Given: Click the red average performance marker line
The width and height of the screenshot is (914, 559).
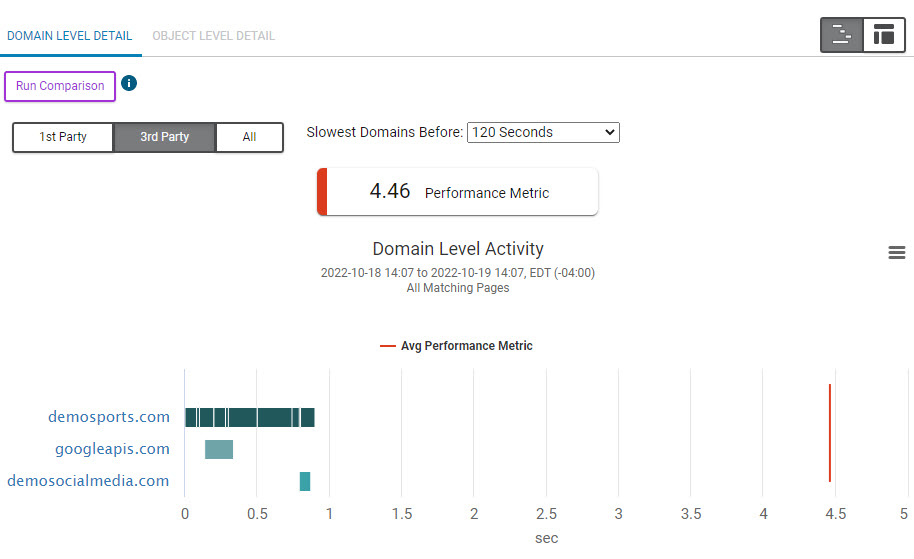Looking at the screenshot, I should (830, 432).
